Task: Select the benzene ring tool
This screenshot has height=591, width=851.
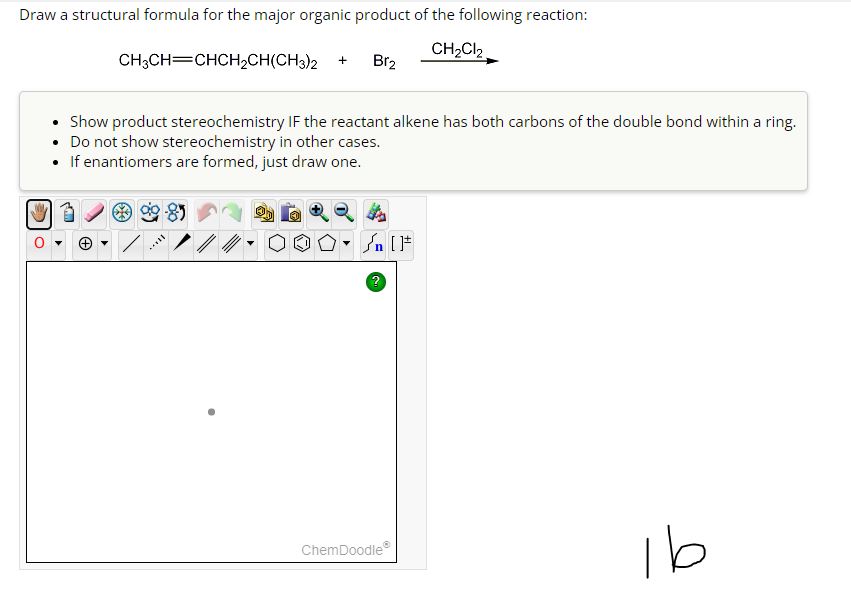Action: click(302, 244)
